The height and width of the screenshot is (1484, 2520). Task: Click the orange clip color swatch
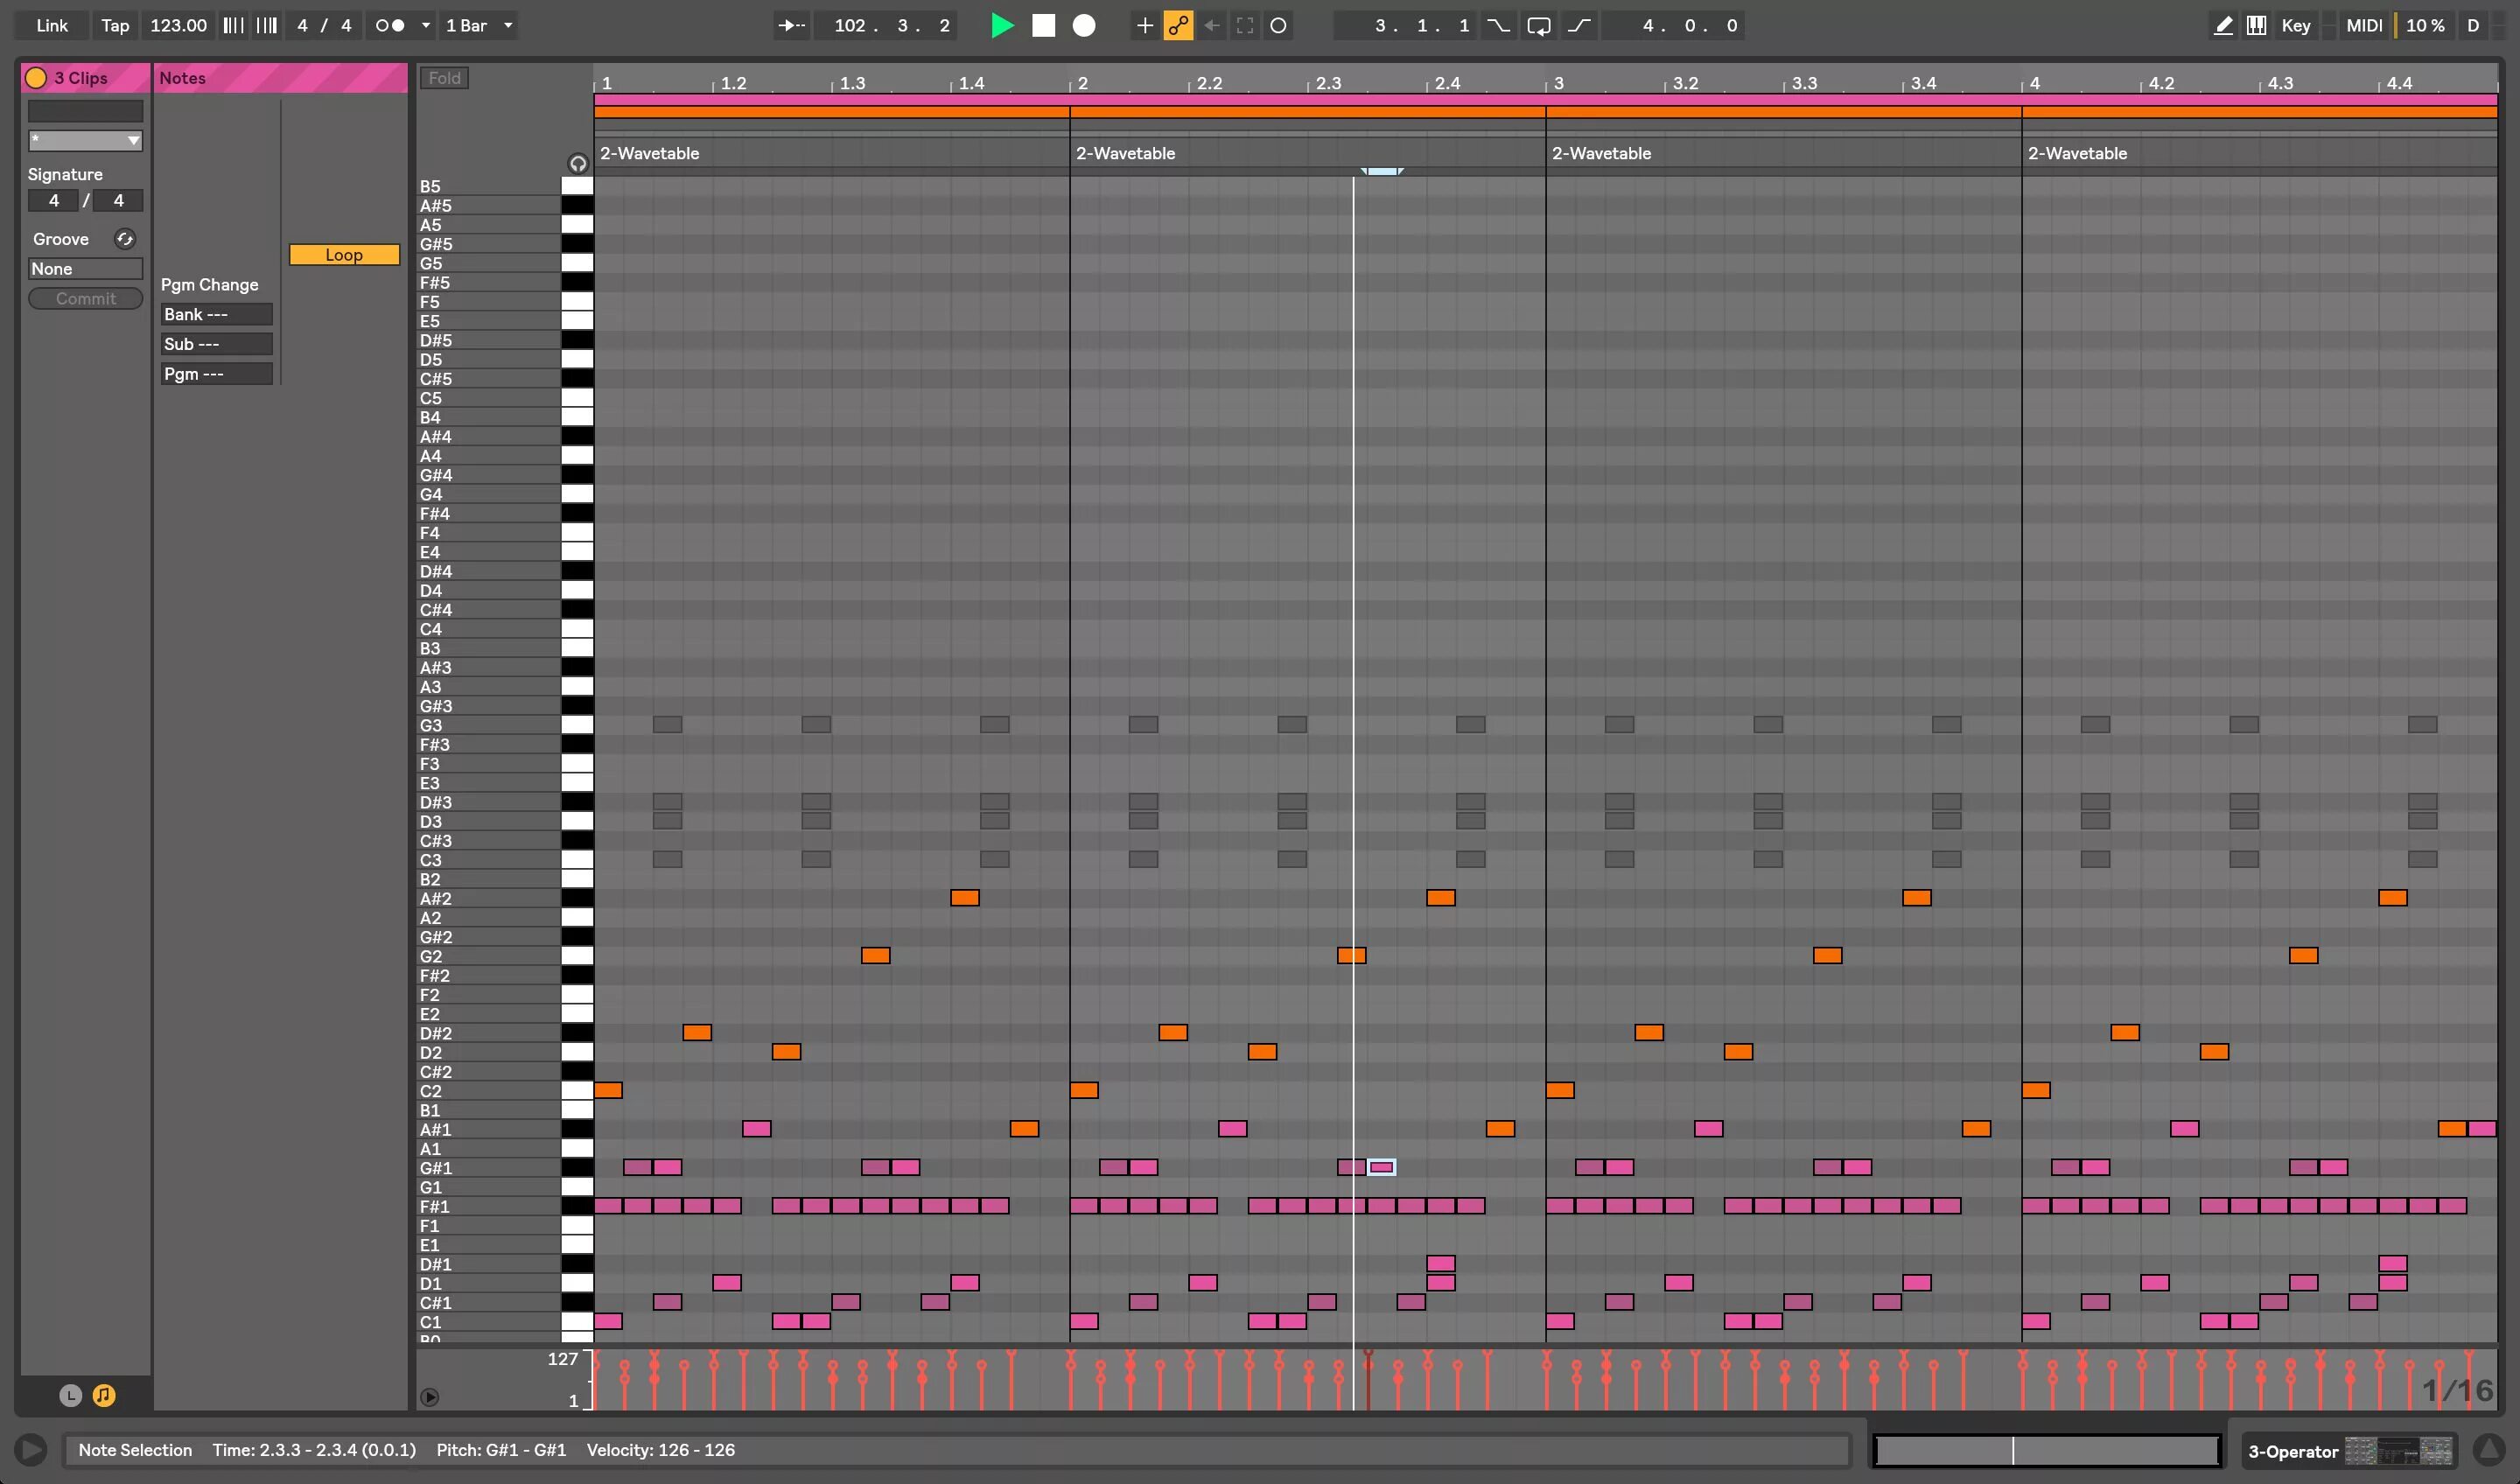click(36, 78)
